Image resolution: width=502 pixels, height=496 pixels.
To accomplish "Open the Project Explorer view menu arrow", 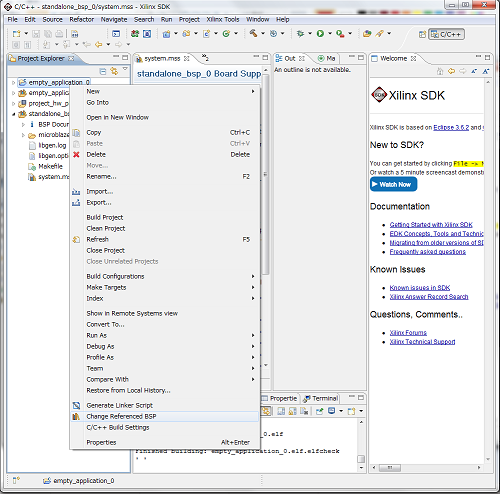I will (125, 69).
